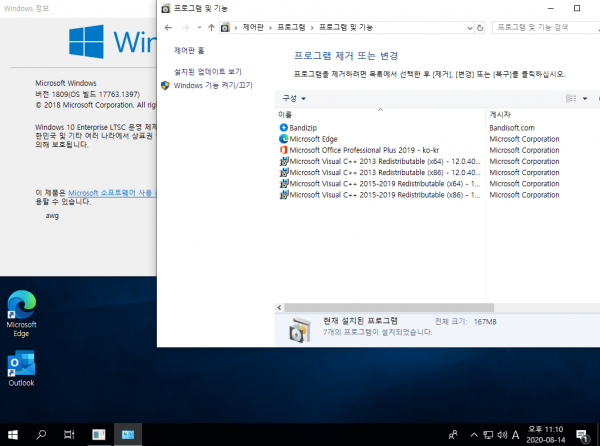Click the back arrow in Programs window
600x446 pixels.
(x=168, y=28)
